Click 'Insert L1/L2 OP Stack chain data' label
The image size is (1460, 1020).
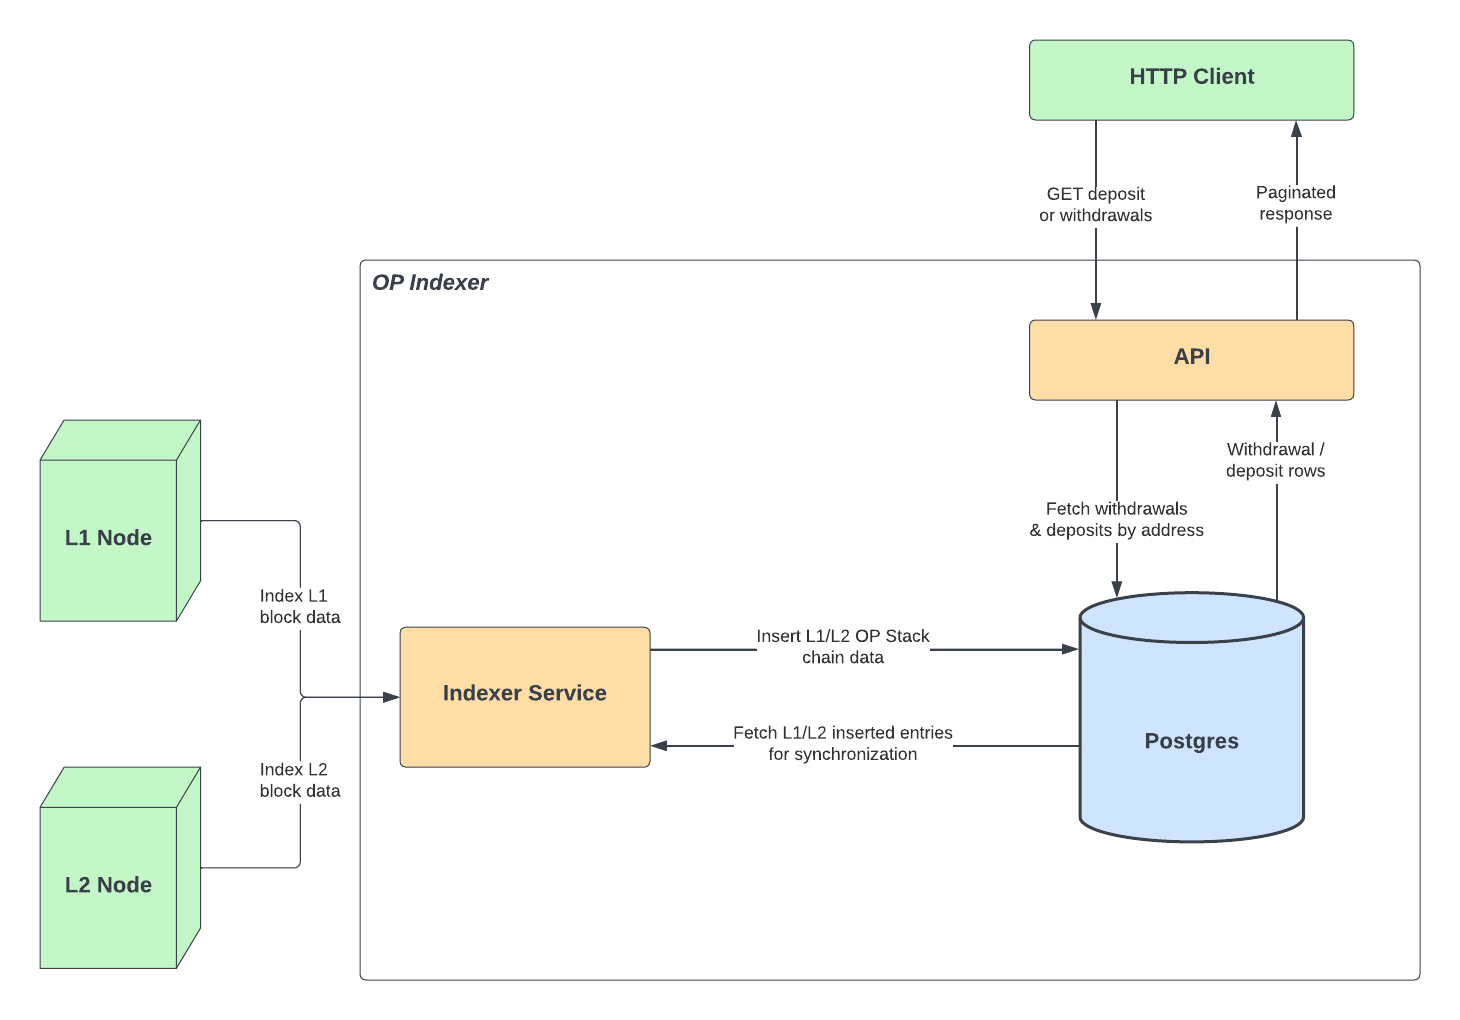coord(843,646)
